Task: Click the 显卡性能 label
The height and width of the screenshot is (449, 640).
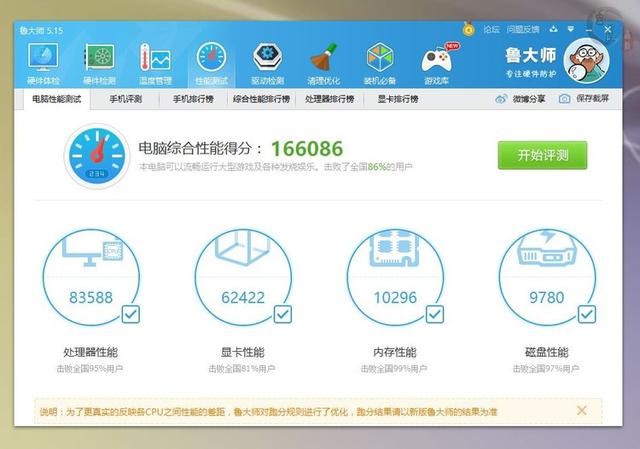Action: (x=243, y=352)
